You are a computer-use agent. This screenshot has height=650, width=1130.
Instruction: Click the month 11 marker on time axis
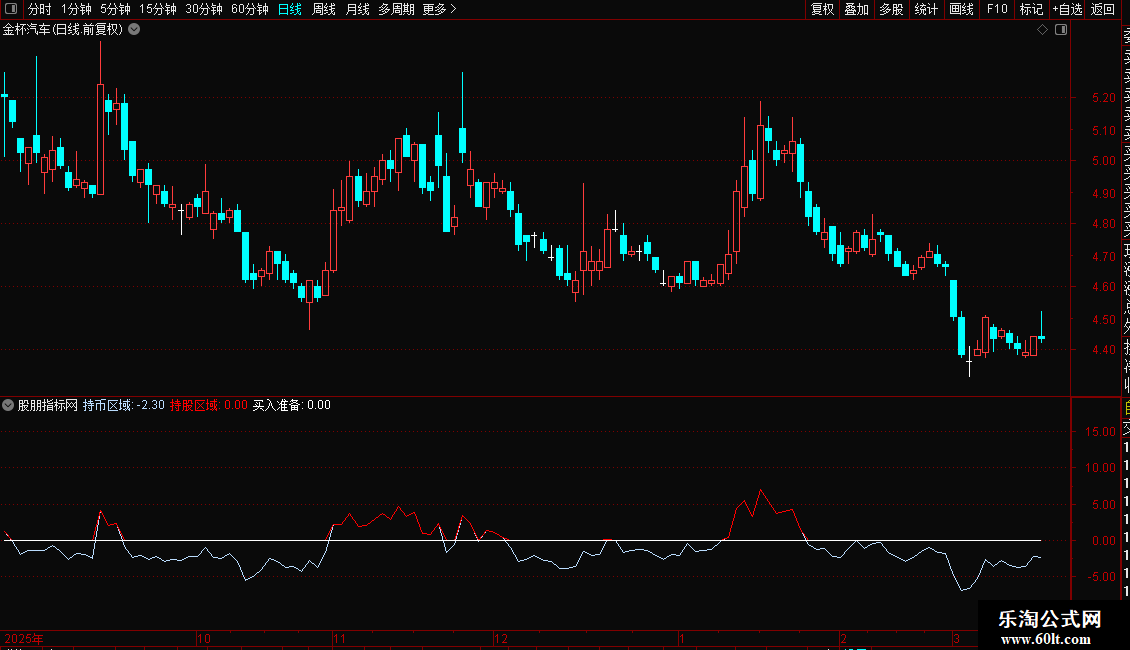coord(339,638)
